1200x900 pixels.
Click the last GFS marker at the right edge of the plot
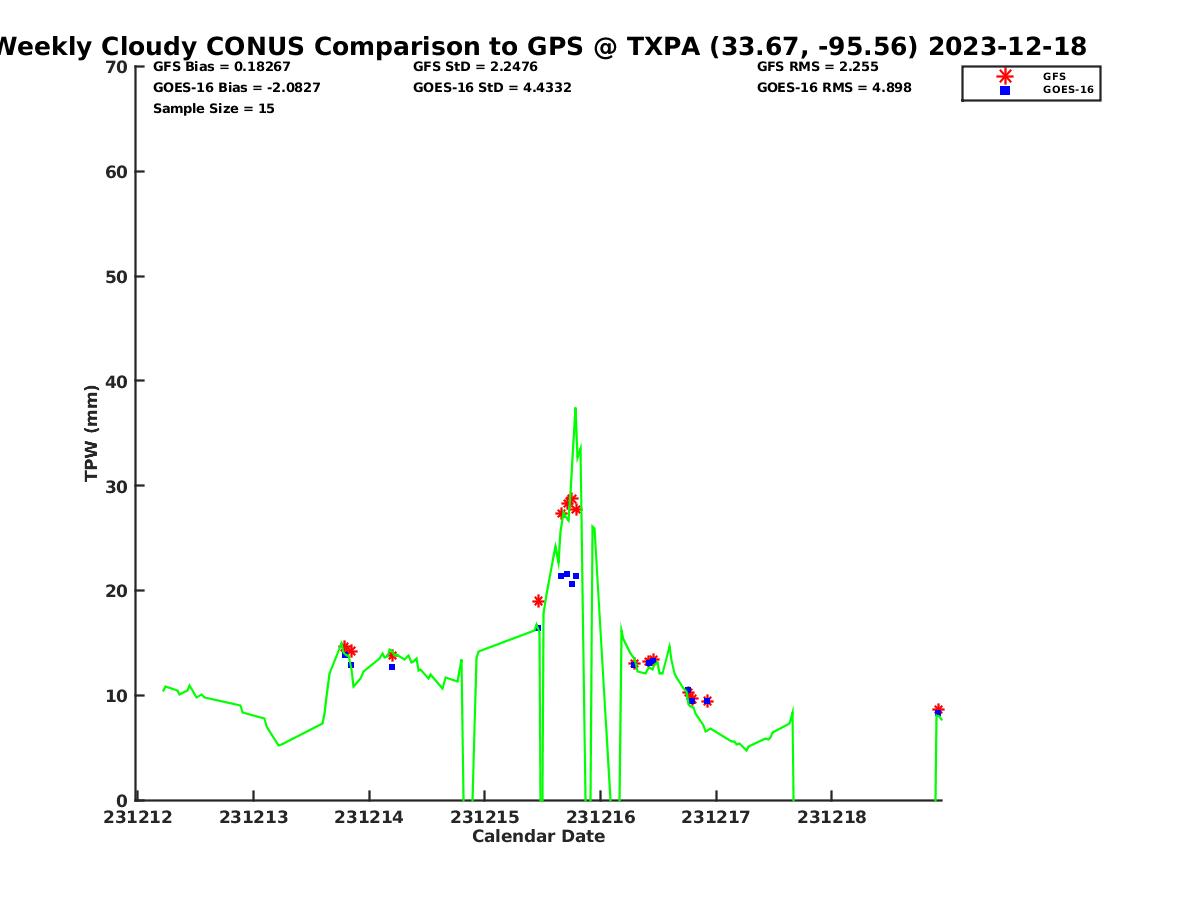click(x=938, y=709)
